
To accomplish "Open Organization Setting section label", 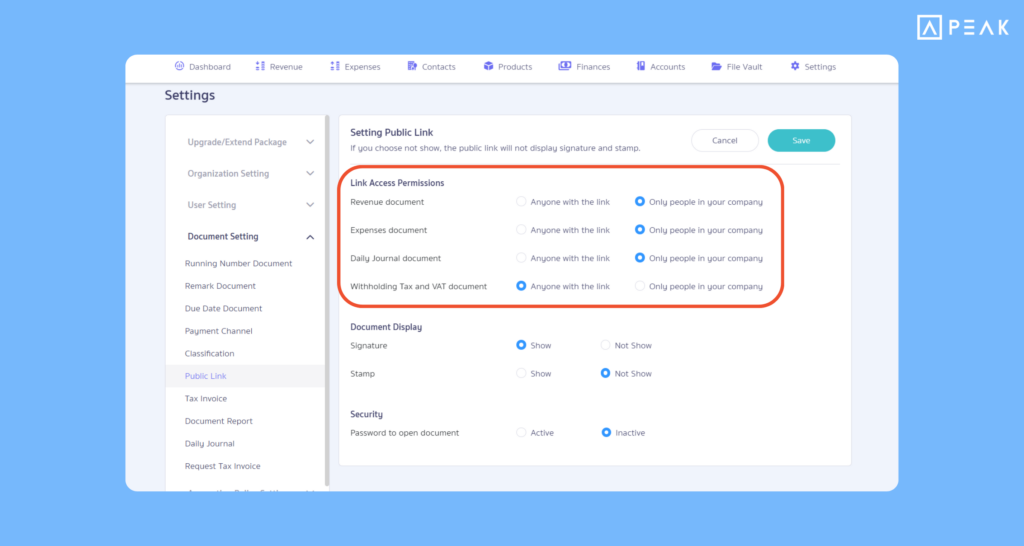I will (x=228, y=173).
